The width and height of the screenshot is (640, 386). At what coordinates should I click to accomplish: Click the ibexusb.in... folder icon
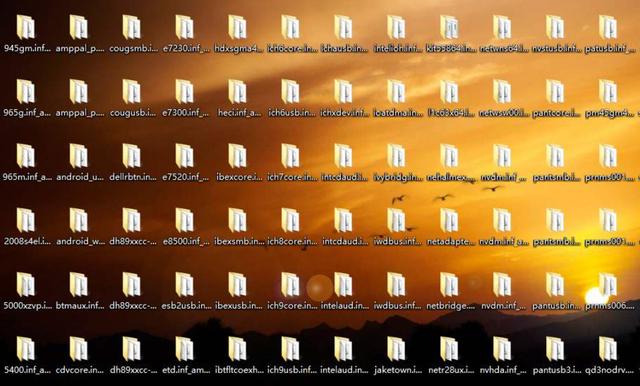237,284
